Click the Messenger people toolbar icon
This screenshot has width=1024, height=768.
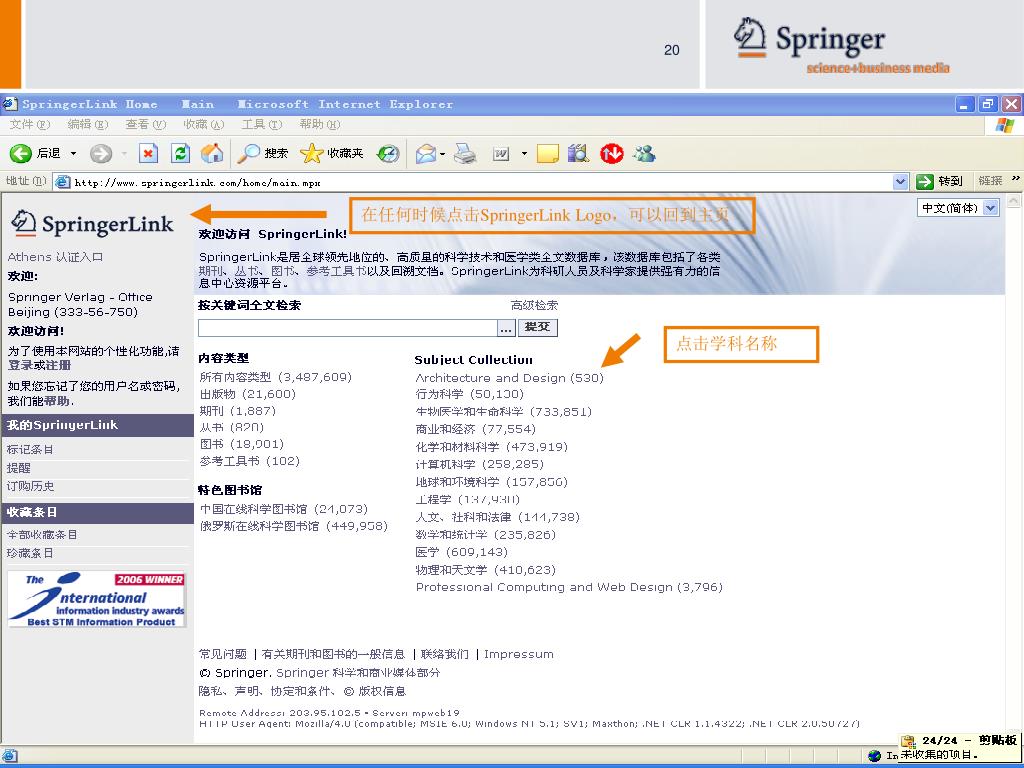(645, 153)
